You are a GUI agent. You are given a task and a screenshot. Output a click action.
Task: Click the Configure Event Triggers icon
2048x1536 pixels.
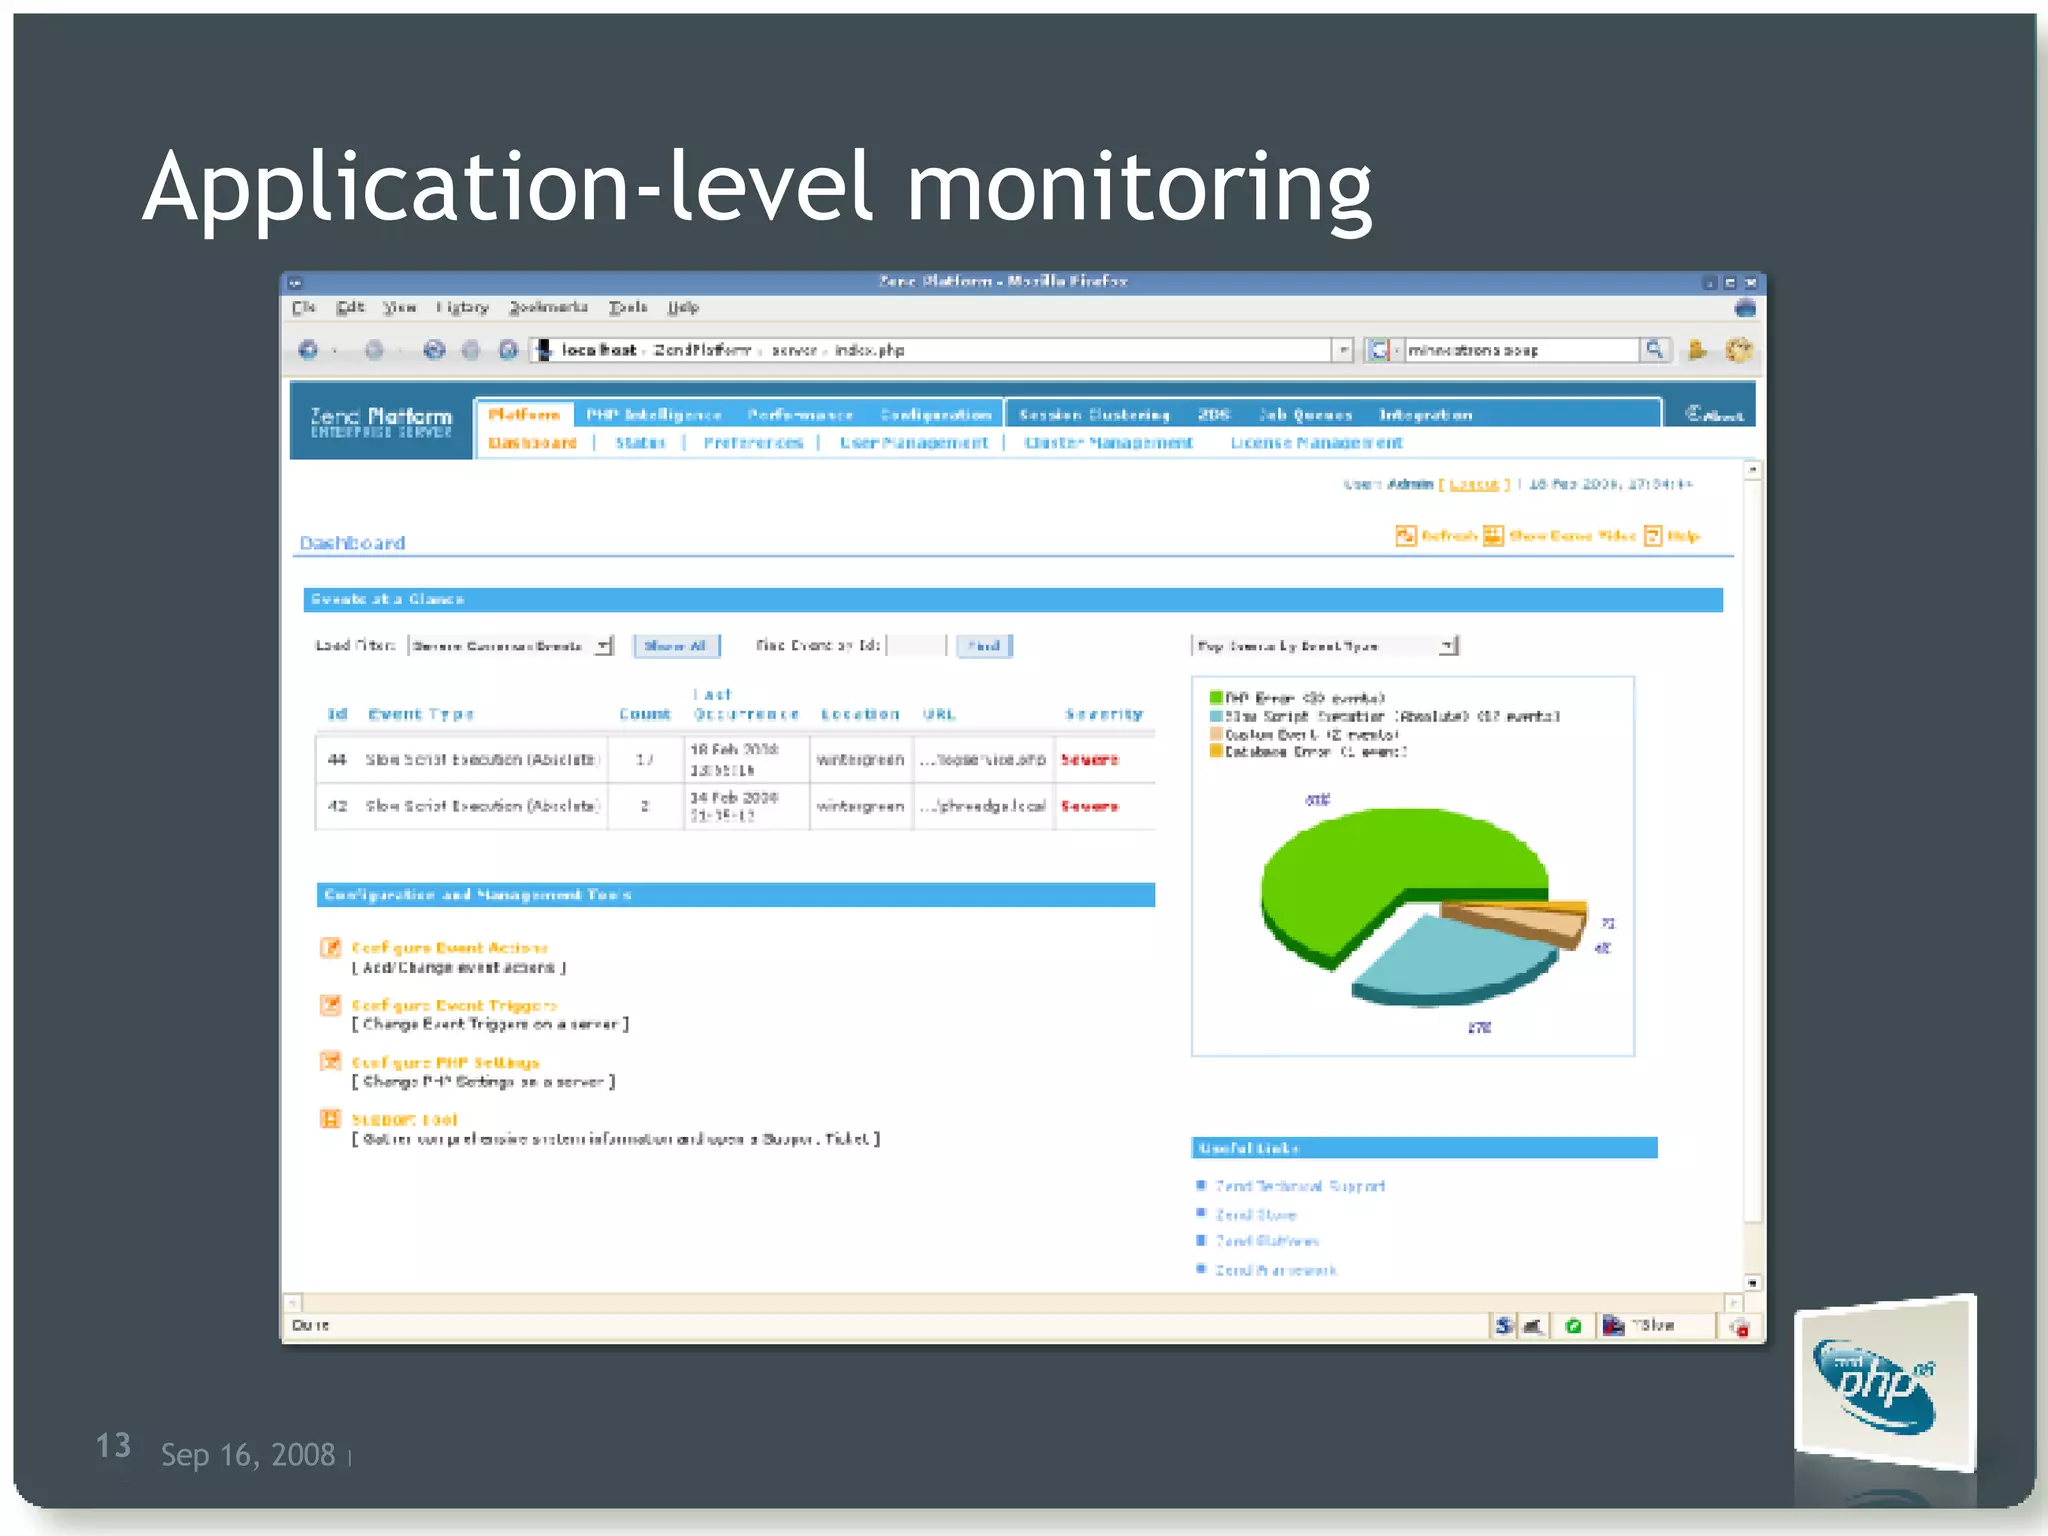click(x=330, y=1005)
